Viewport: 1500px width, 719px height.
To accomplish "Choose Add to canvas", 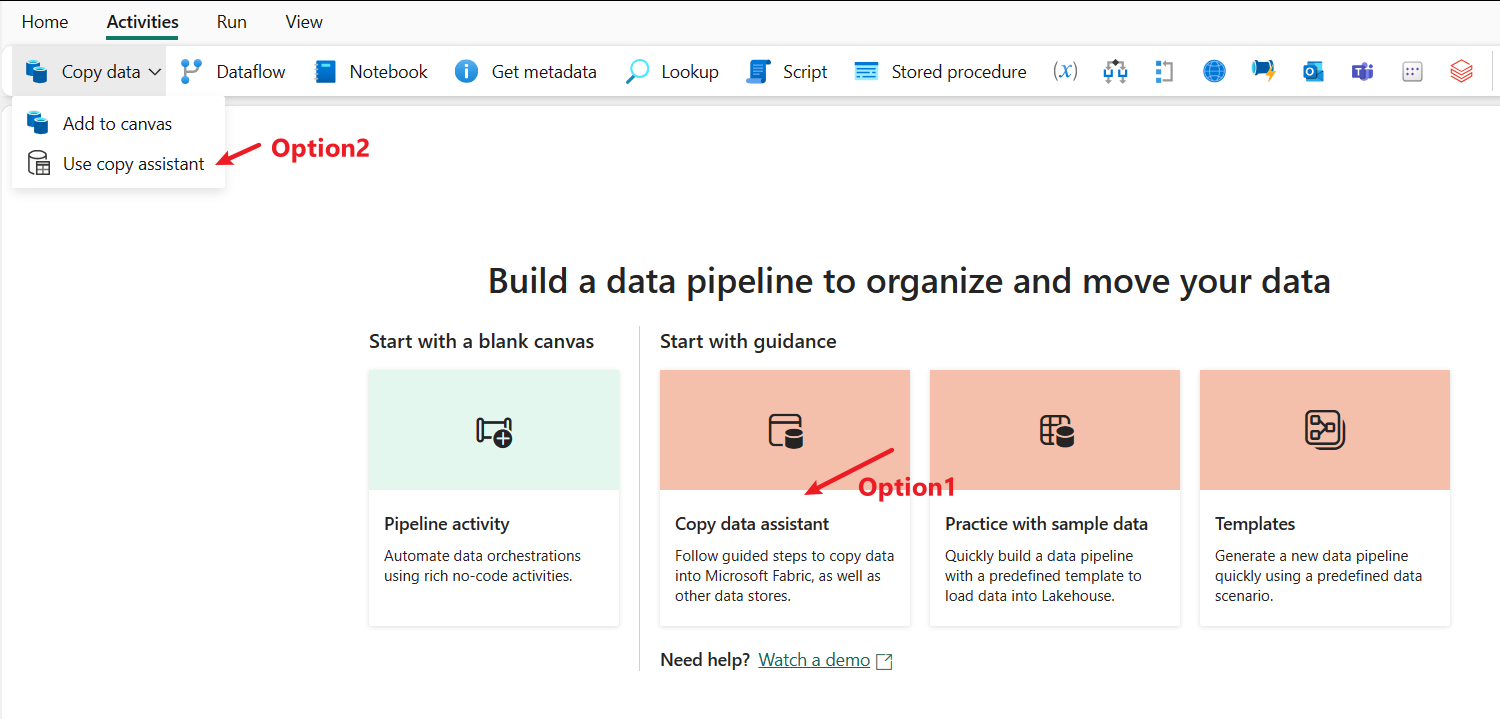I will click(118, 124).
